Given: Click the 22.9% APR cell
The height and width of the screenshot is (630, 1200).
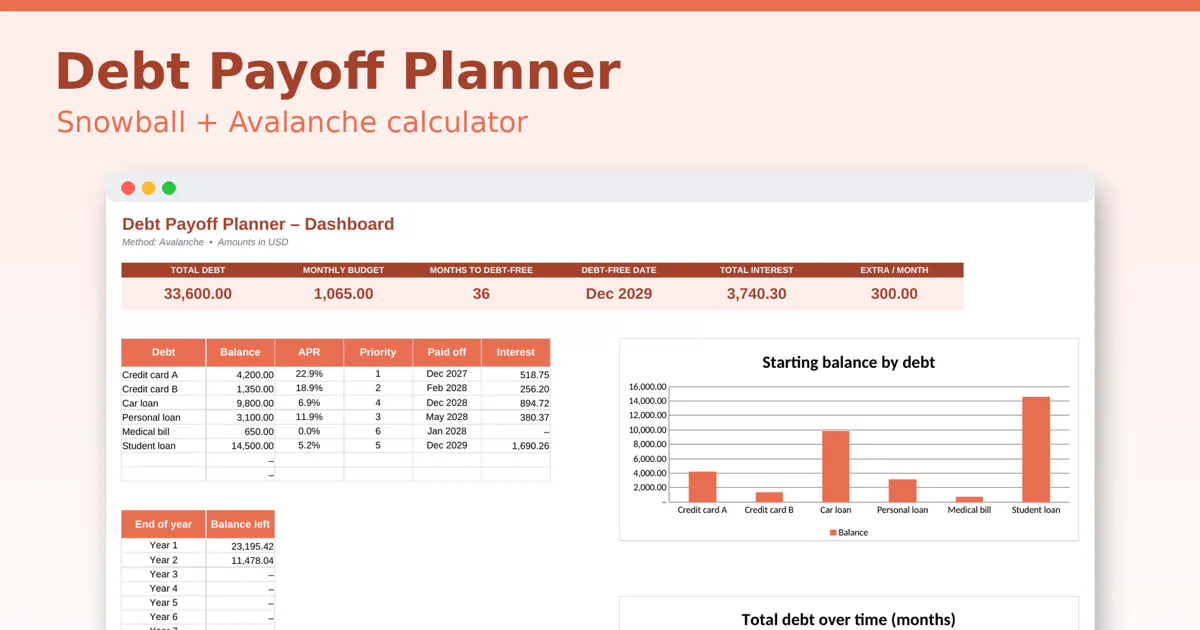Looking at the screenshot, I should point(309,374).
